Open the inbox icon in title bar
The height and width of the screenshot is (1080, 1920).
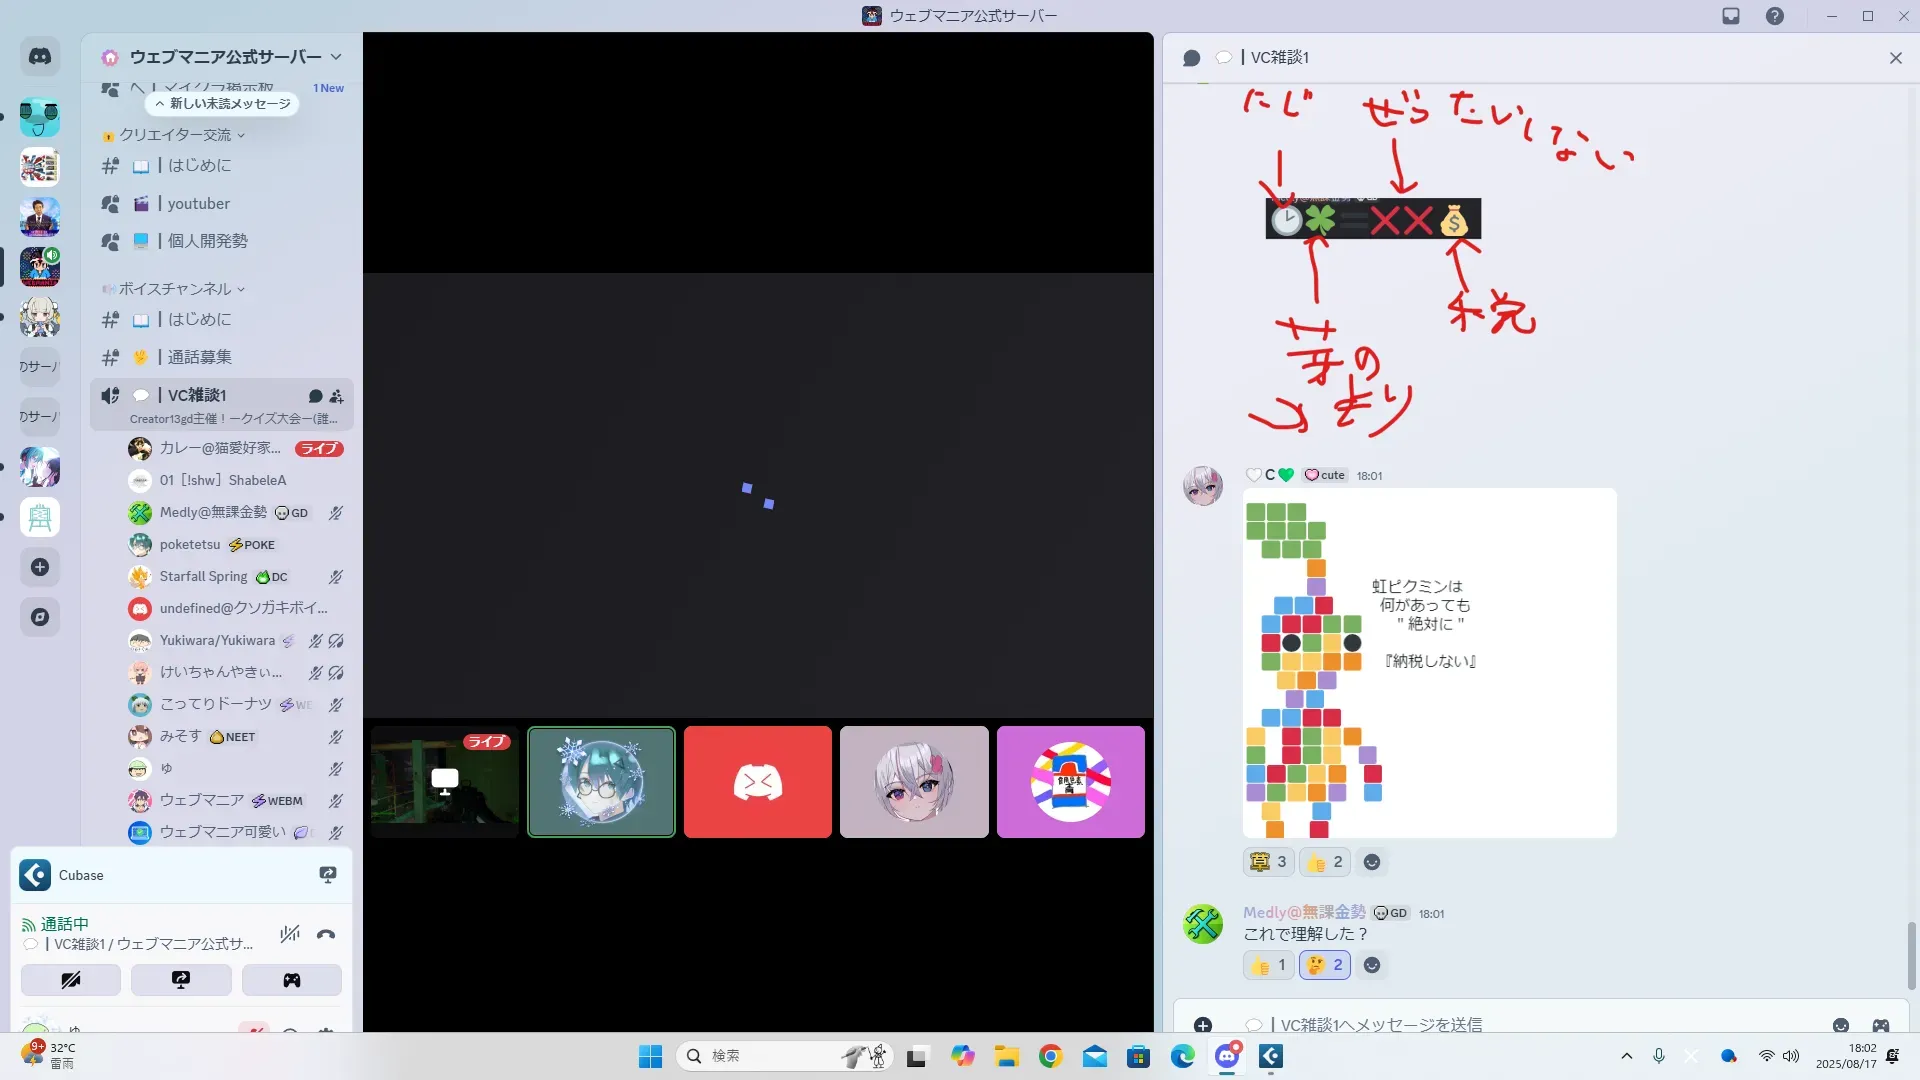coord(1731,16)
